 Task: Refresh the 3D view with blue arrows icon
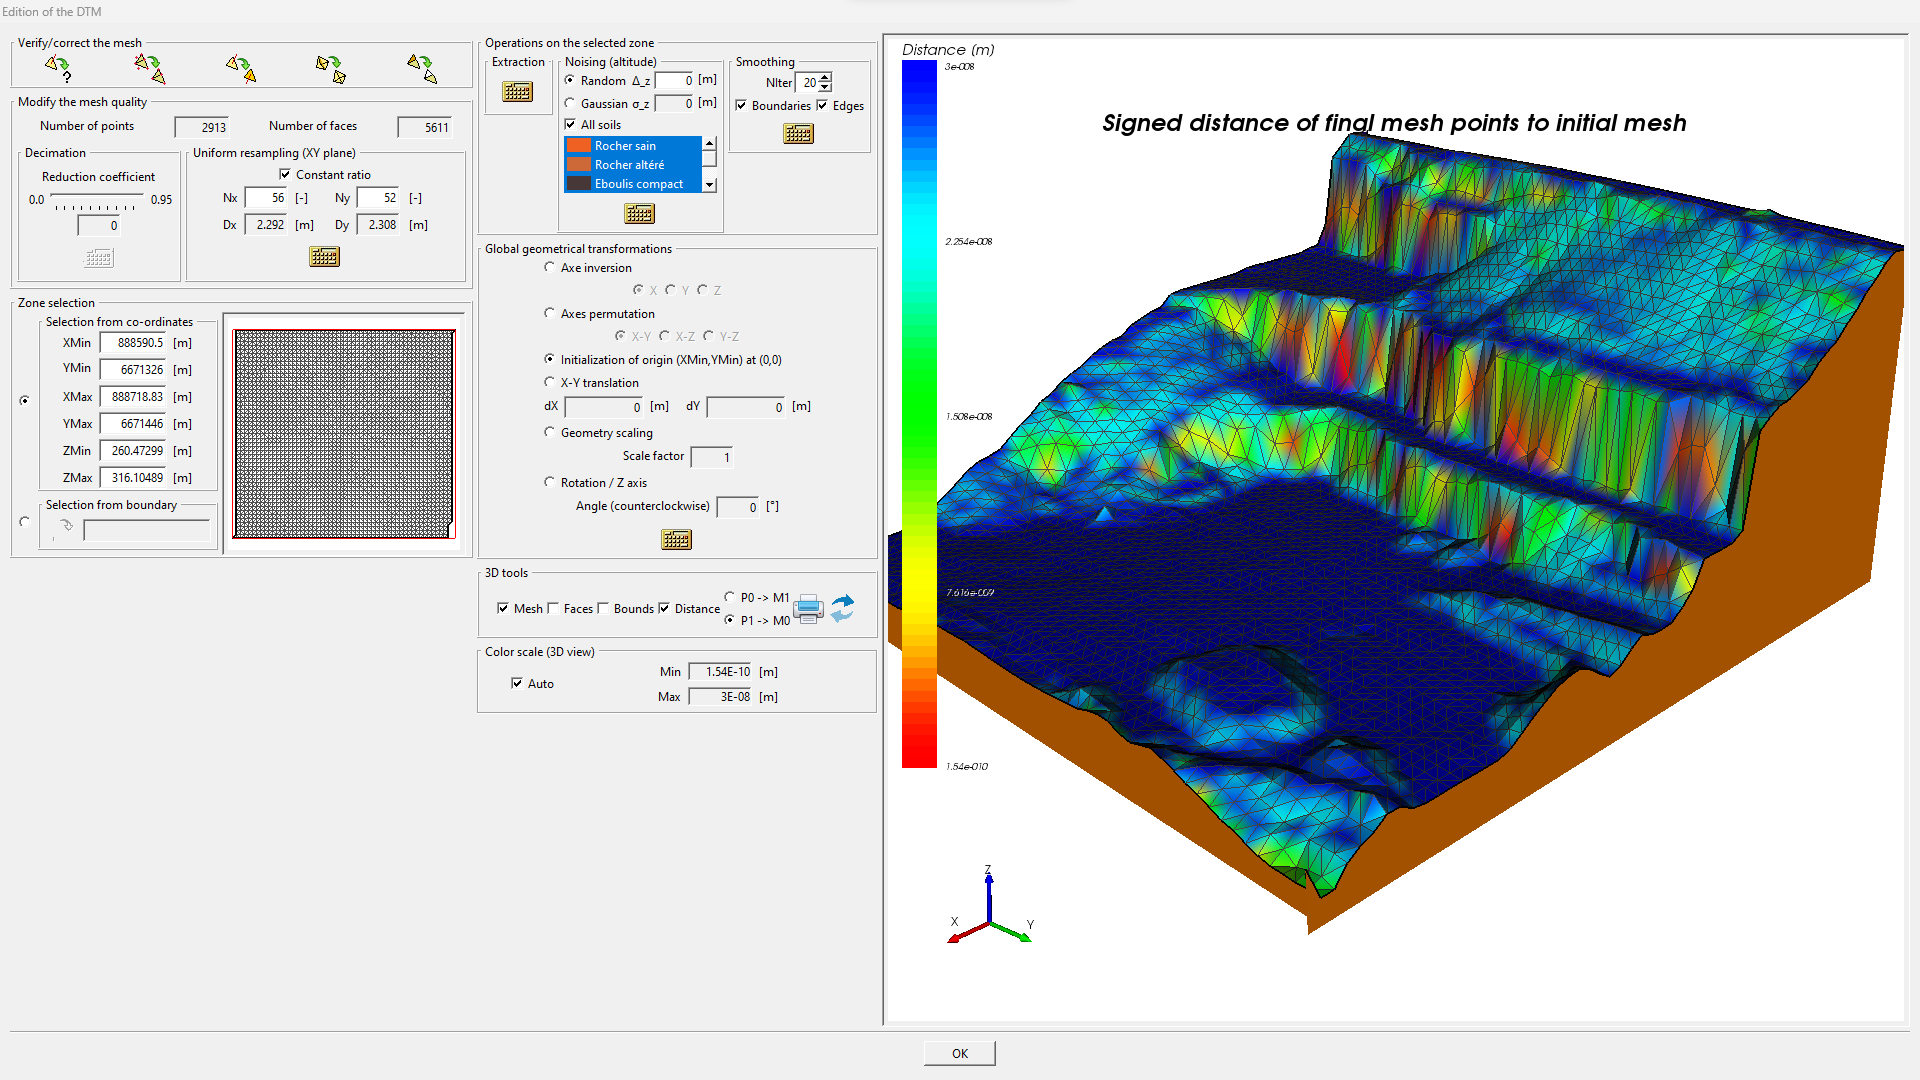pos(841,608)
